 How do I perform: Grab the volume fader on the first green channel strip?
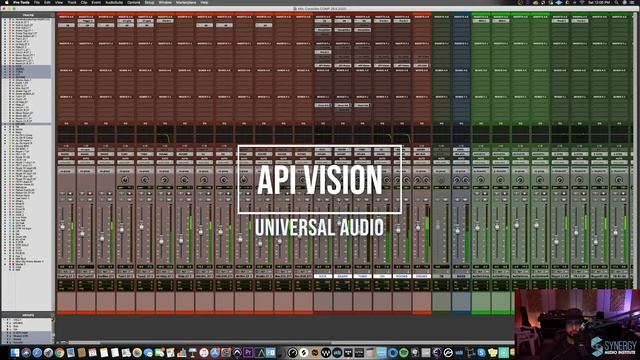[477, 227]
